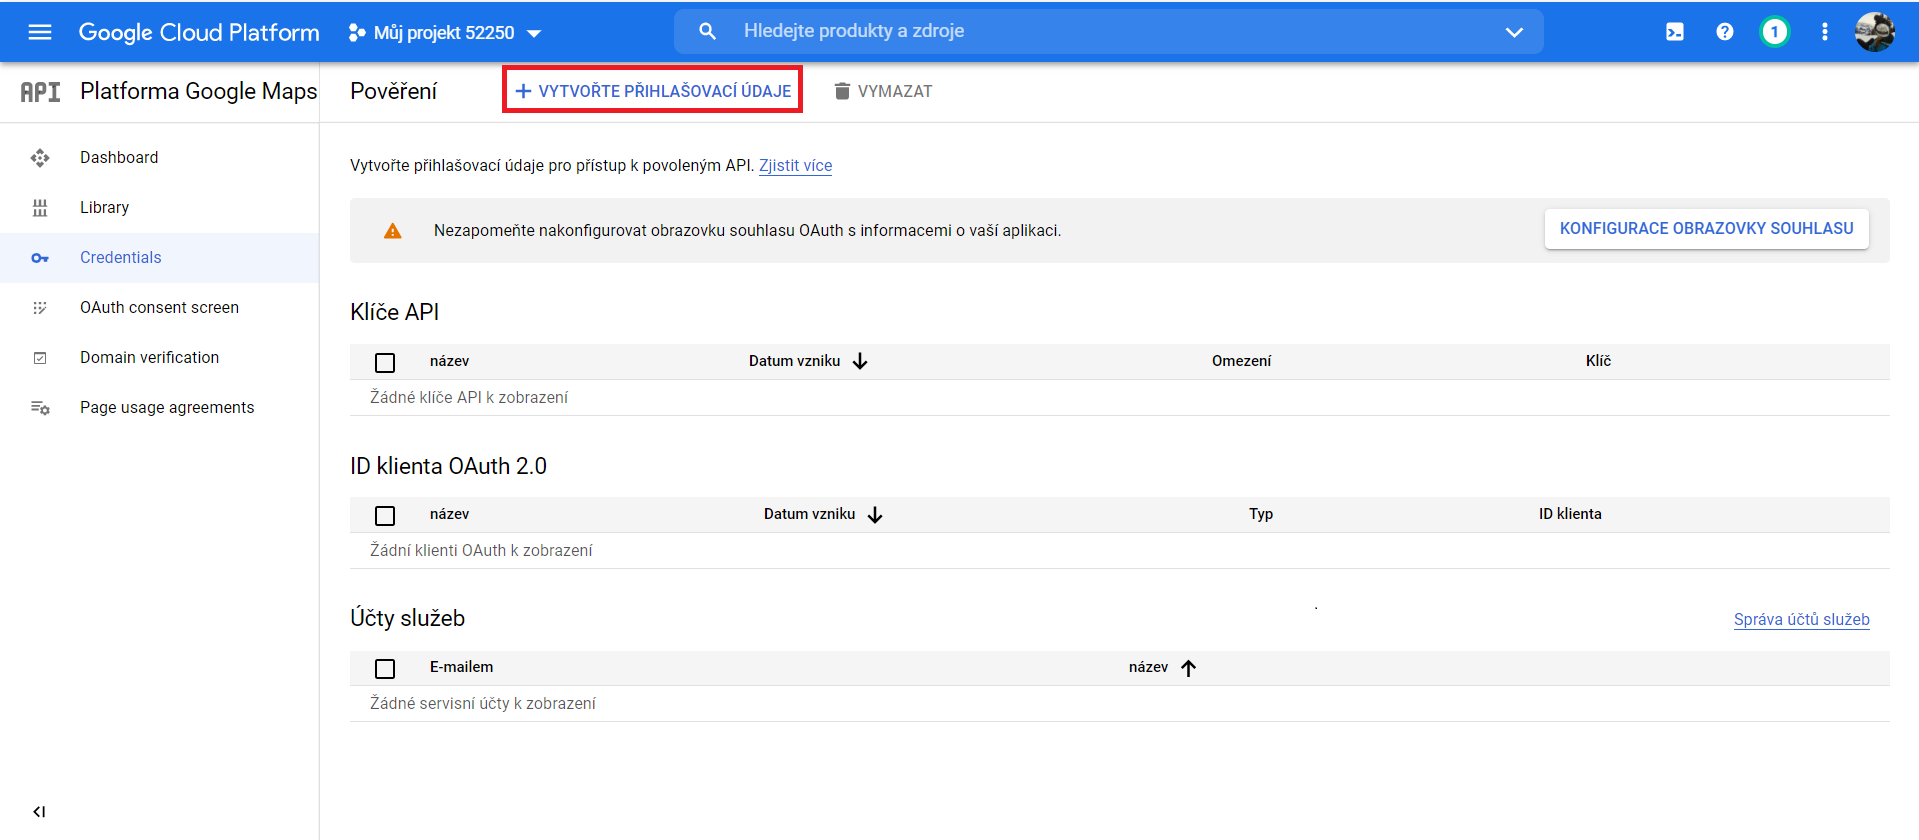Open the help question mark icon
The image size is (1919, 840).
pos(1724,32)
